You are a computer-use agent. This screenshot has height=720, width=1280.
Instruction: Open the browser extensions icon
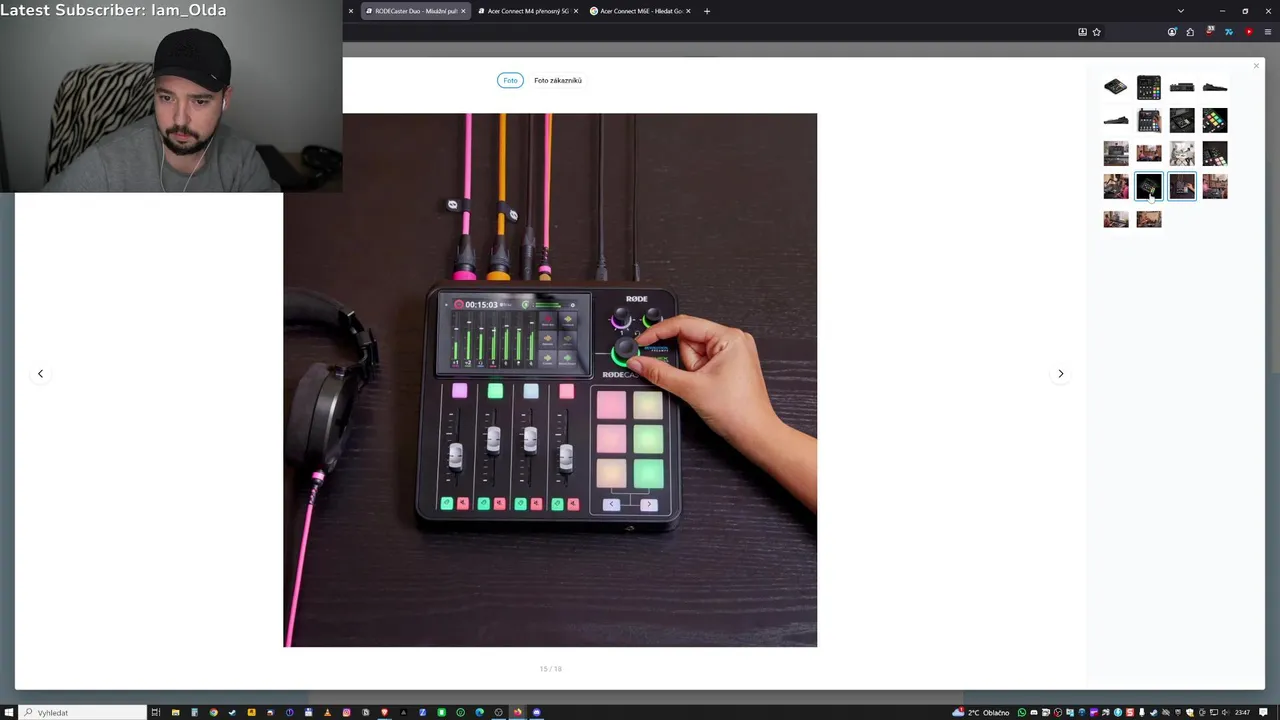pos(1190,32)
